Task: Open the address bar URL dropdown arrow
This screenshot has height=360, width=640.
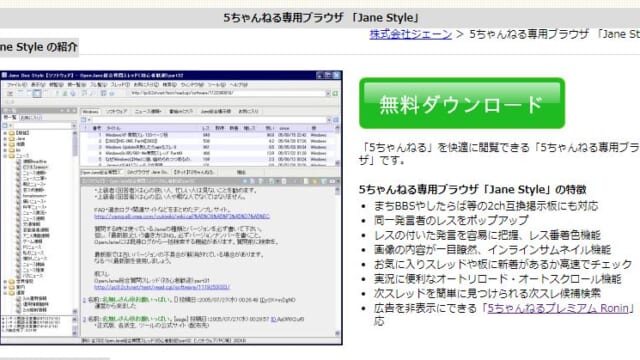Action: [x=327, y=93]
